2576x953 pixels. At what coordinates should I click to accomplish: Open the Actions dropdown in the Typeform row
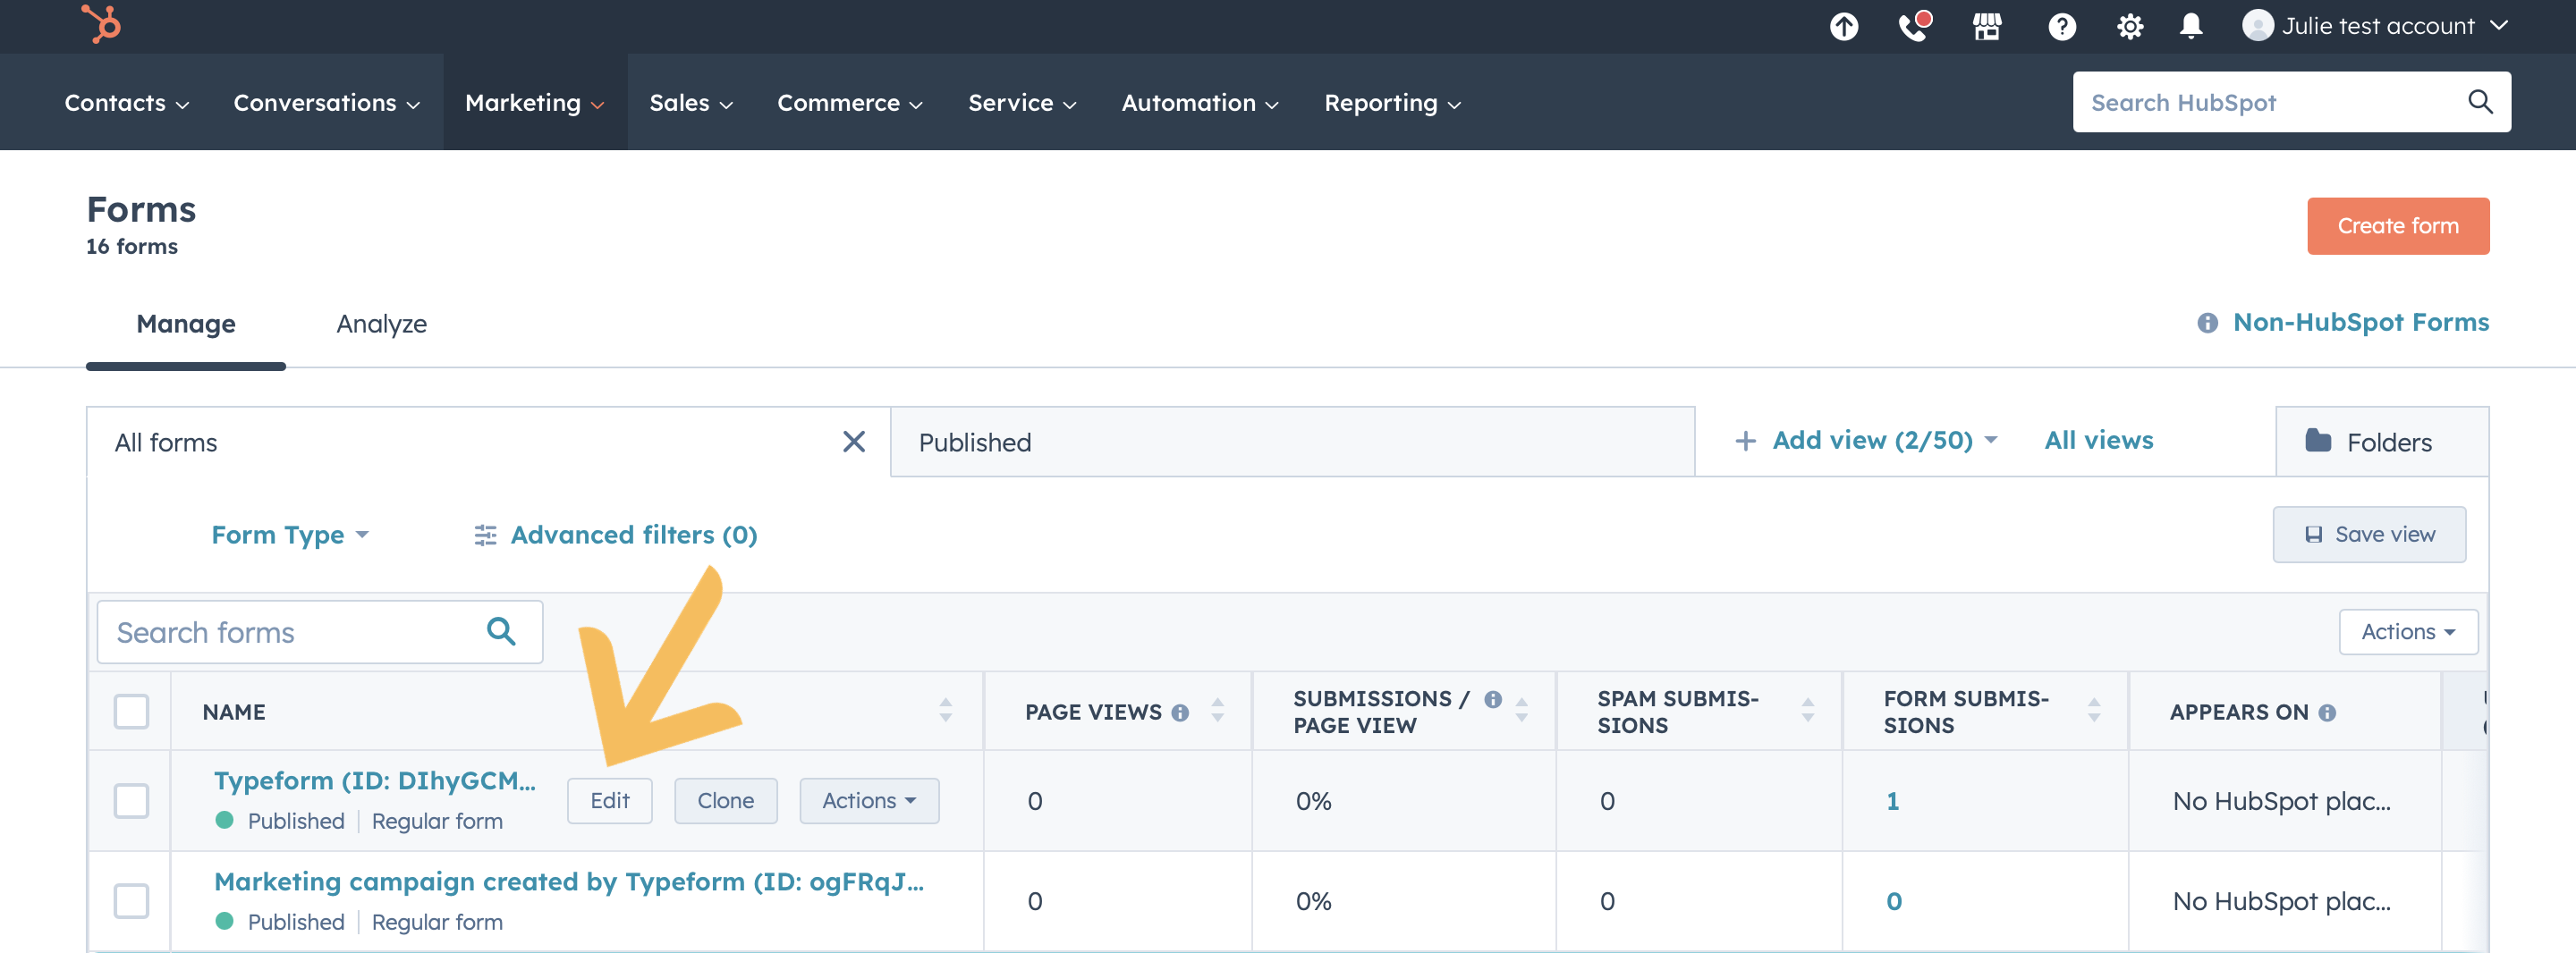(x=868, y=800)
